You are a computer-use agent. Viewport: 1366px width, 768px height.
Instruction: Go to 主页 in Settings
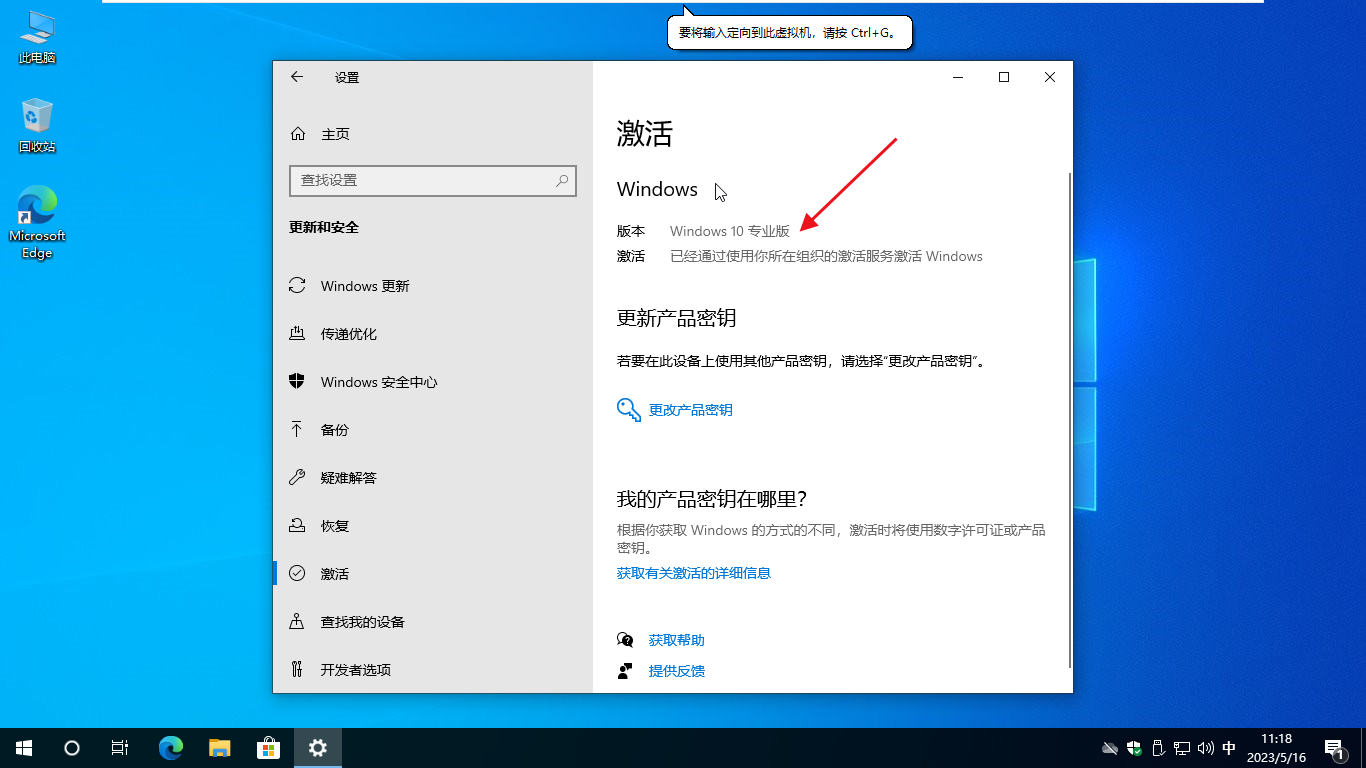[433, 134]
